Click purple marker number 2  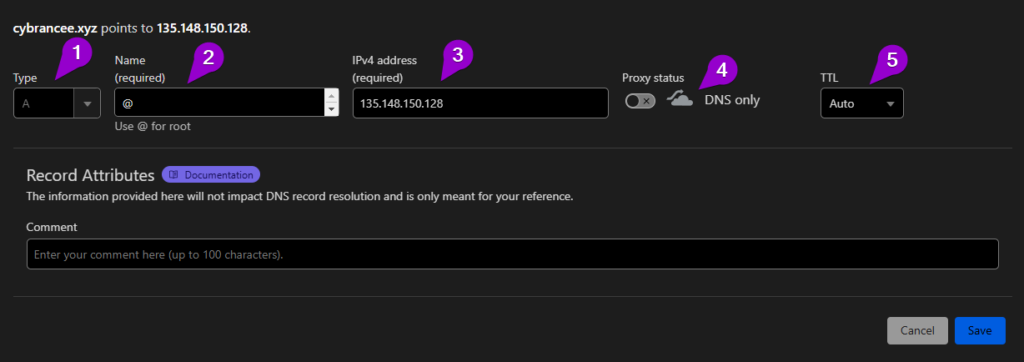208,57
